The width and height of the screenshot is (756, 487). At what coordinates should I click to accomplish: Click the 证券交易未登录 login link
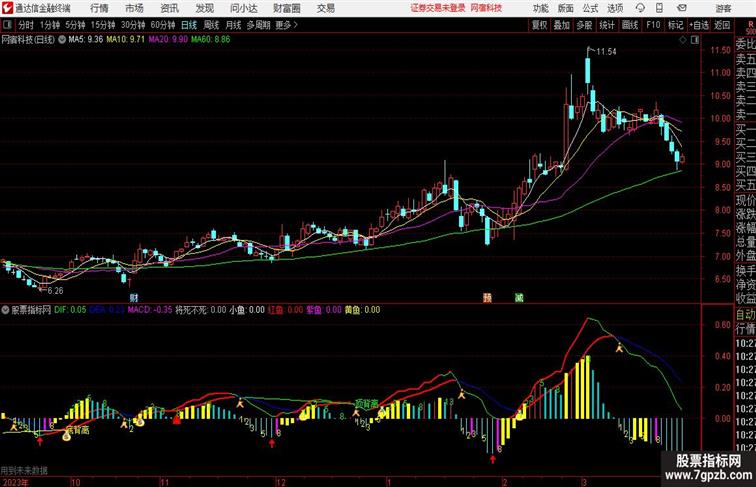(438, 8)
